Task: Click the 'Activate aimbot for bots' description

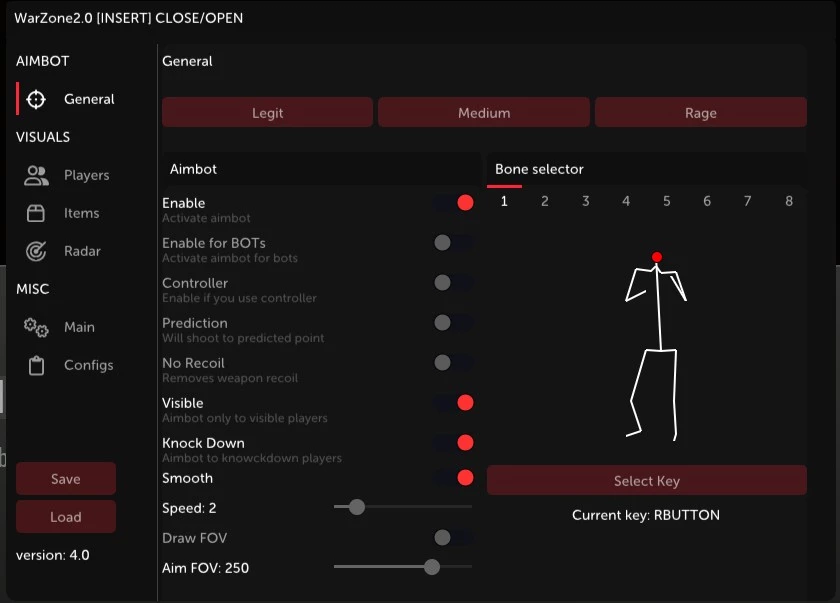Action: (230, 258)
